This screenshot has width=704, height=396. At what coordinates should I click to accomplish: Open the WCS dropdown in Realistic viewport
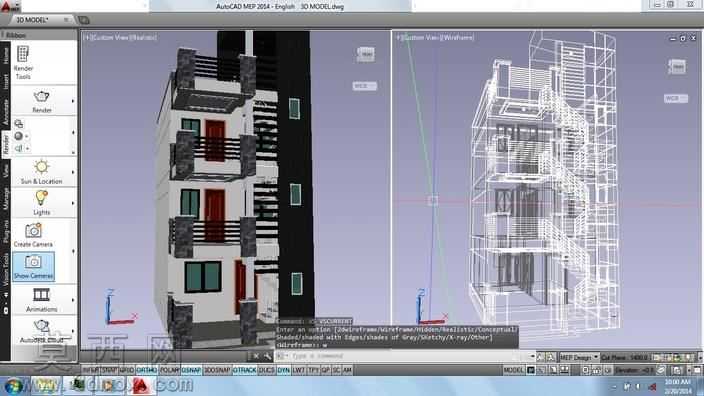click(x=365, y=86)
